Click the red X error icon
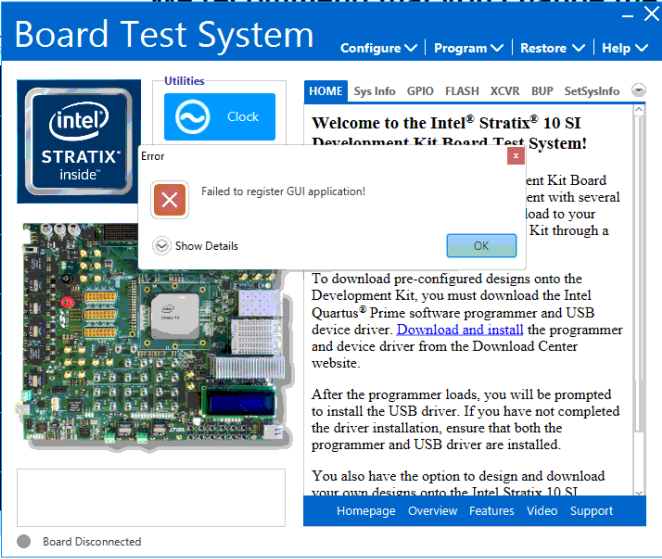 point(169,199)
